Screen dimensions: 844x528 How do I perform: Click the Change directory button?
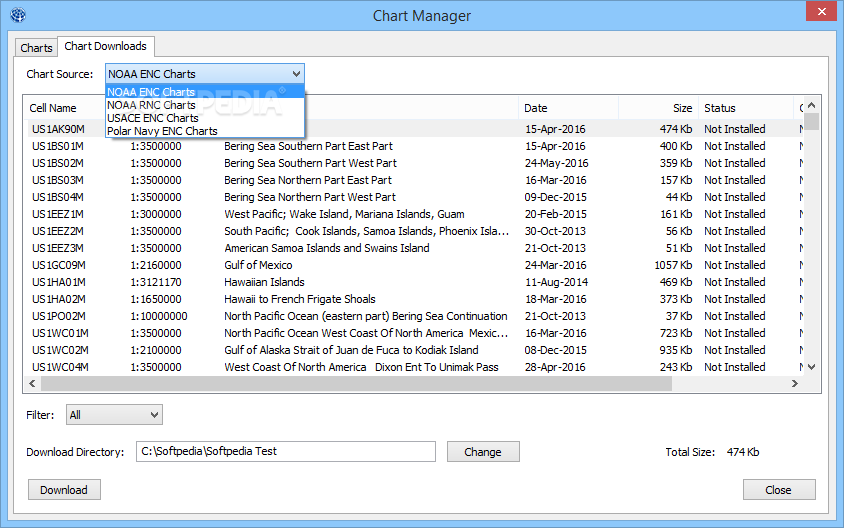[483, 452]
